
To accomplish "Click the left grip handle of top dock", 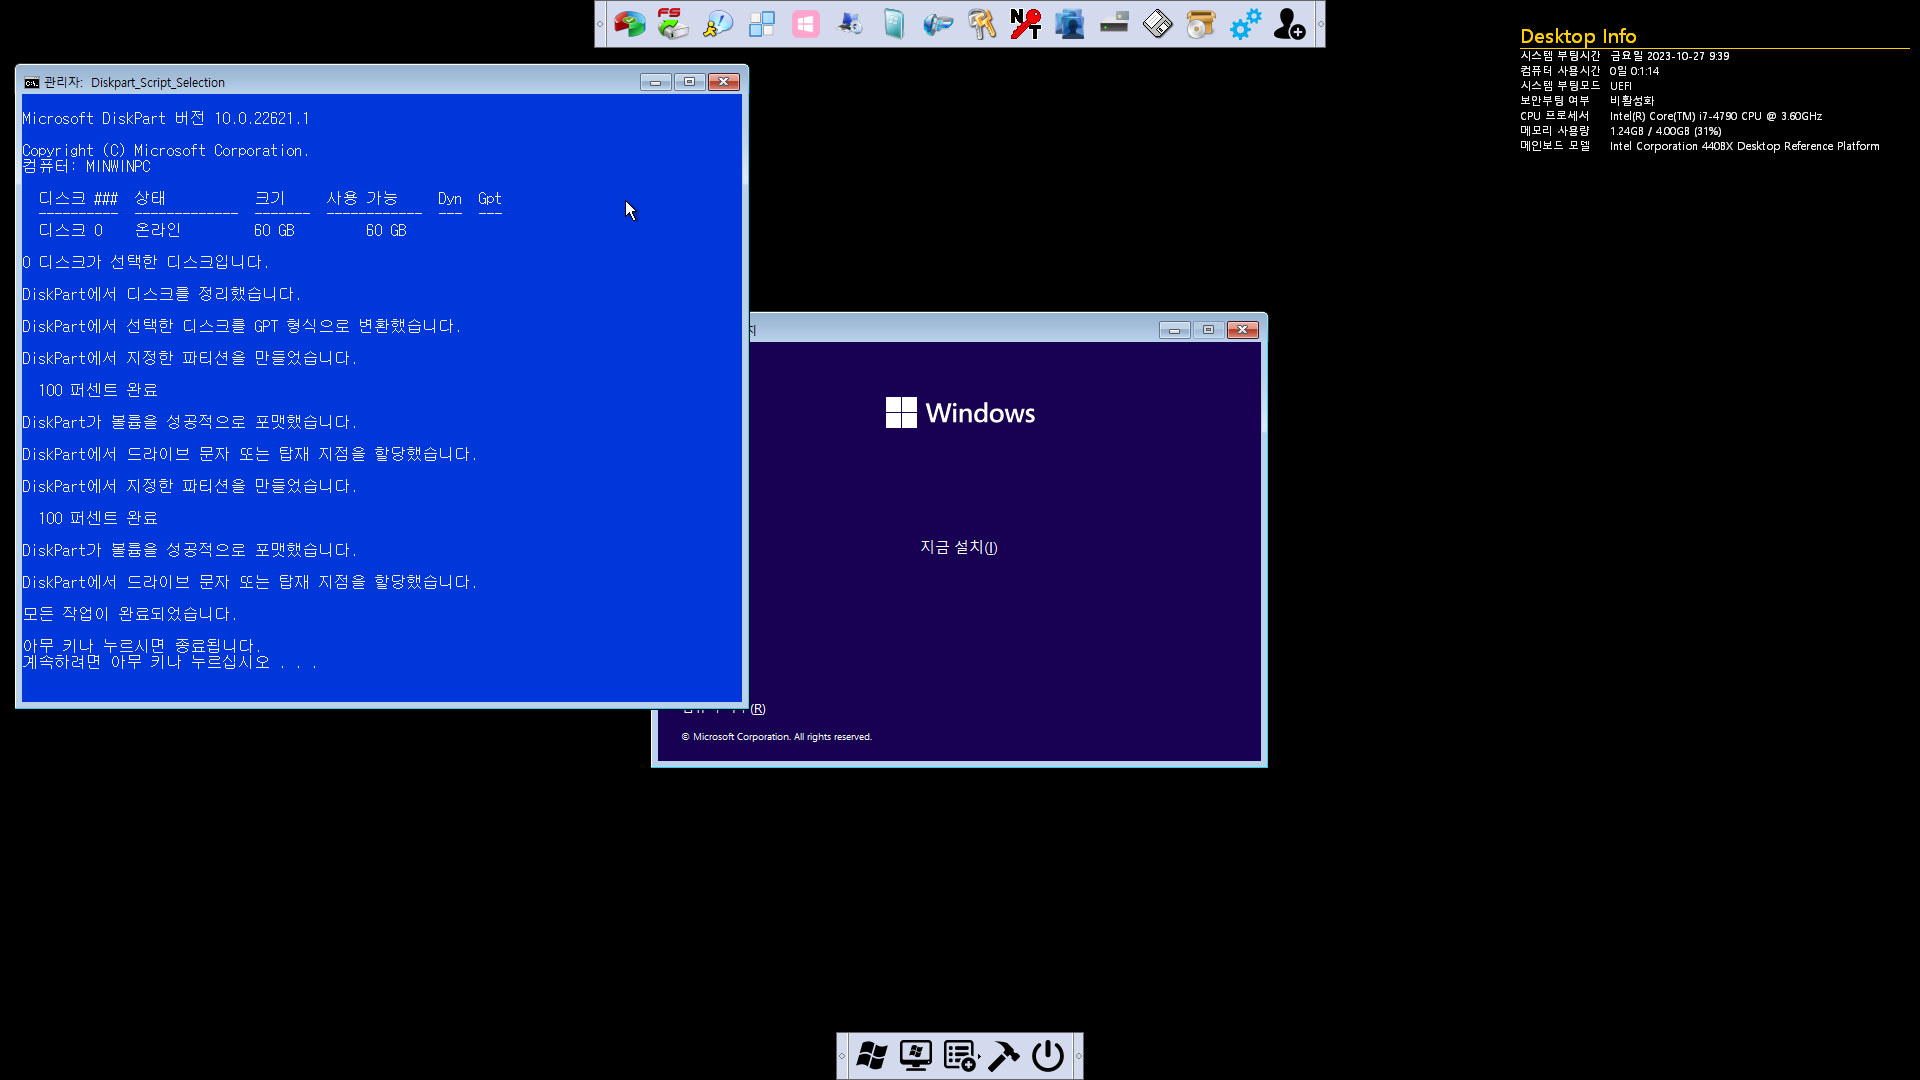I will [x=600, y=24].
